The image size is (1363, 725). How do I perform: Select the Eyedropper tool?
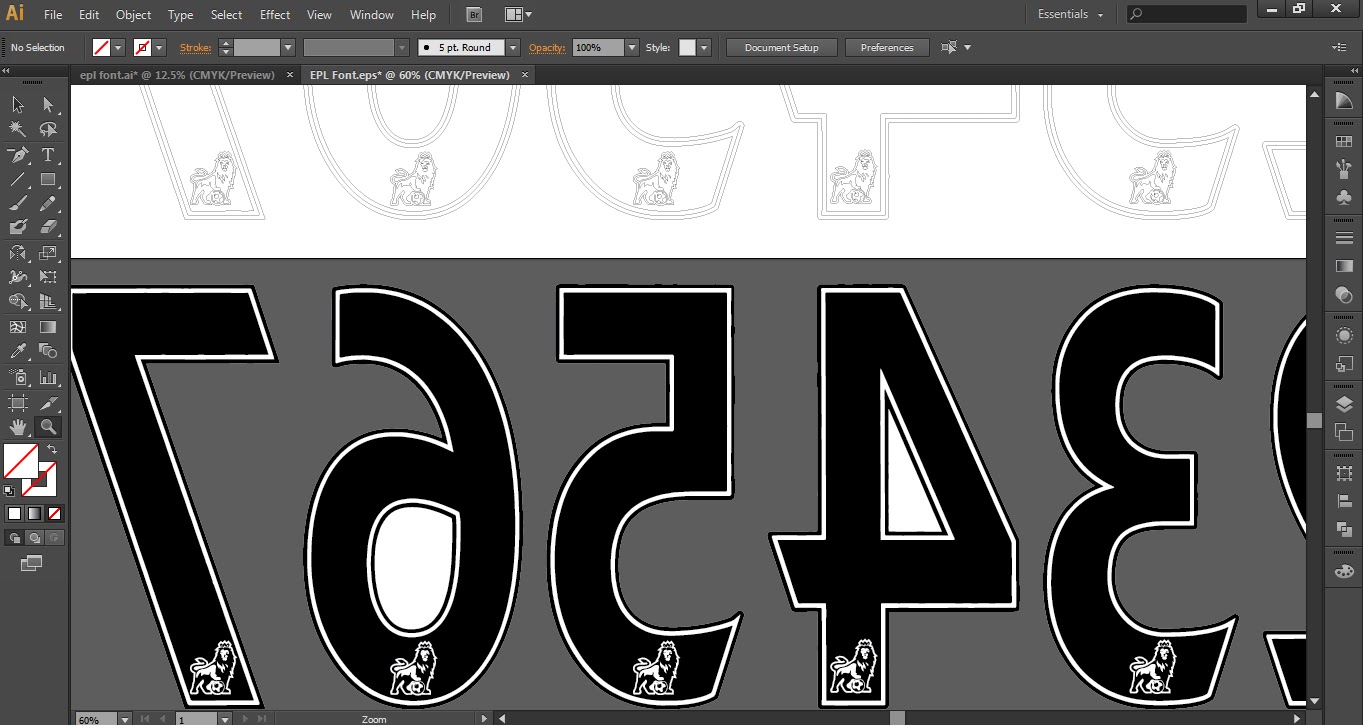coord(18,351)
